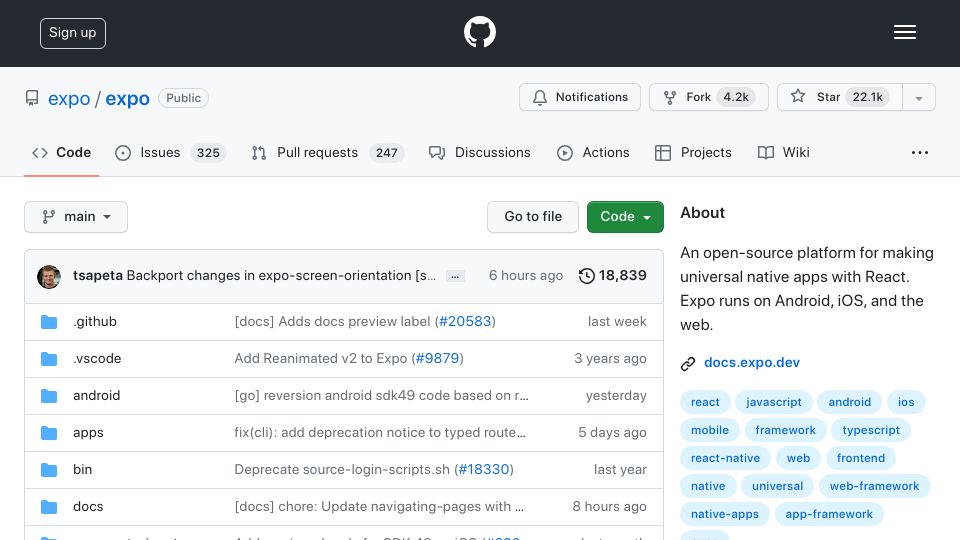960x540 pixels.
Task: Expand the green Code dropdown
Action: click(625, 217)
